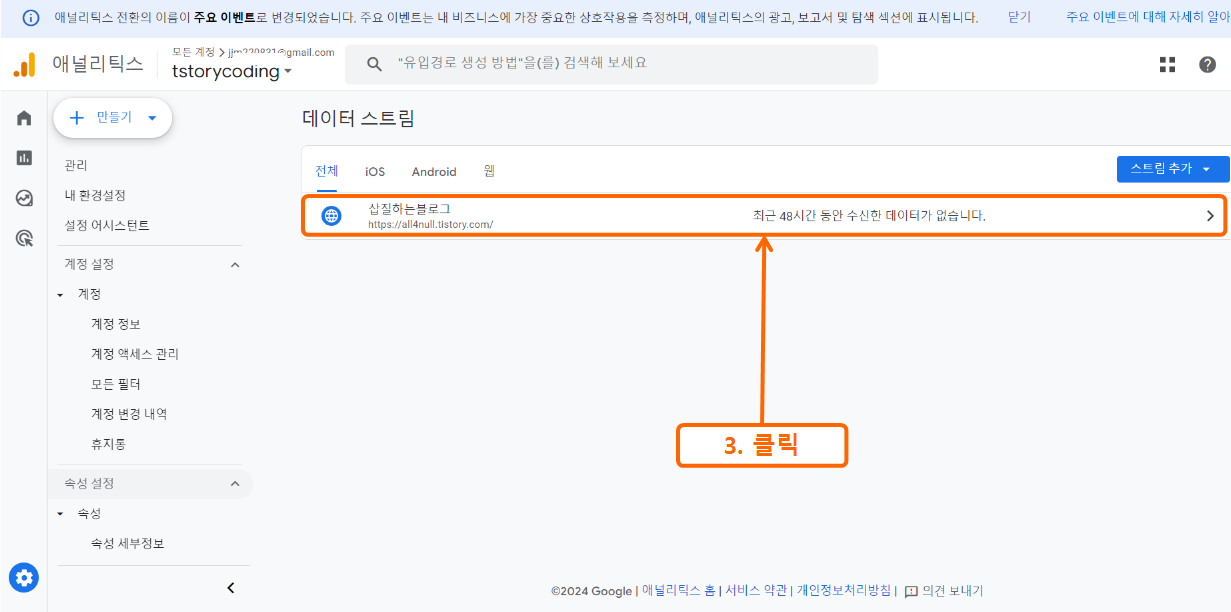The height and width of the screenshot is (612, 1231).
Task: Collapse the 속성 설정 section
Action: (234, 483)
